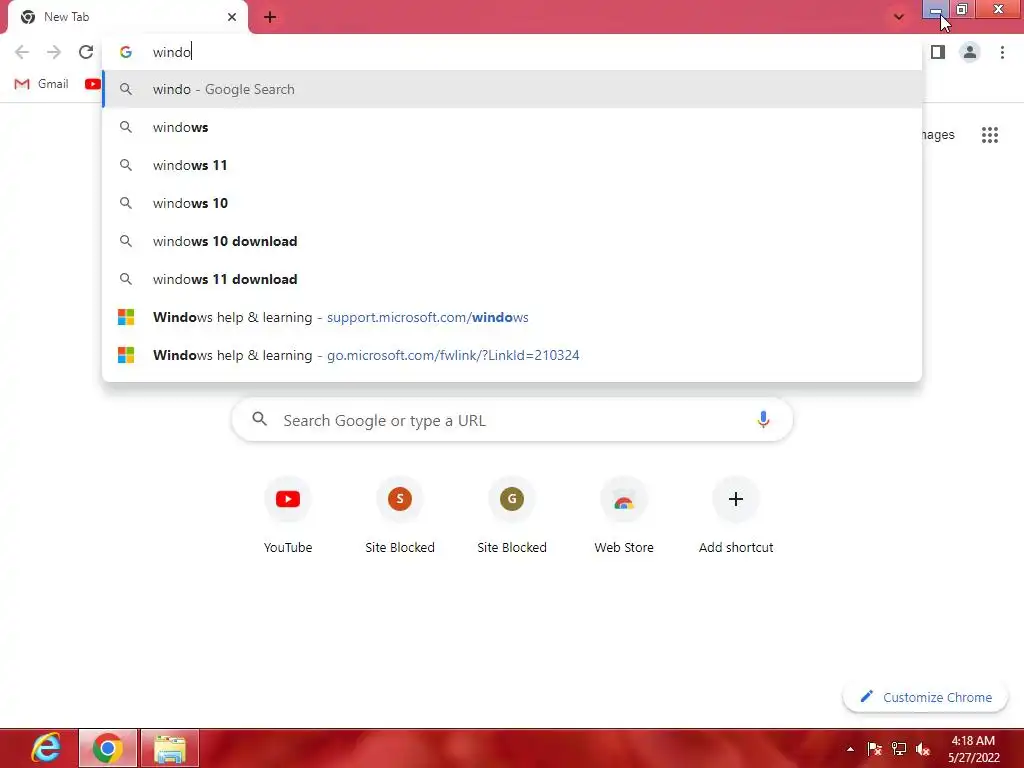Viewport: 1024px width, 768px height.
Task: Open the G Site Blocked shortcut
Action: (512, 516)
